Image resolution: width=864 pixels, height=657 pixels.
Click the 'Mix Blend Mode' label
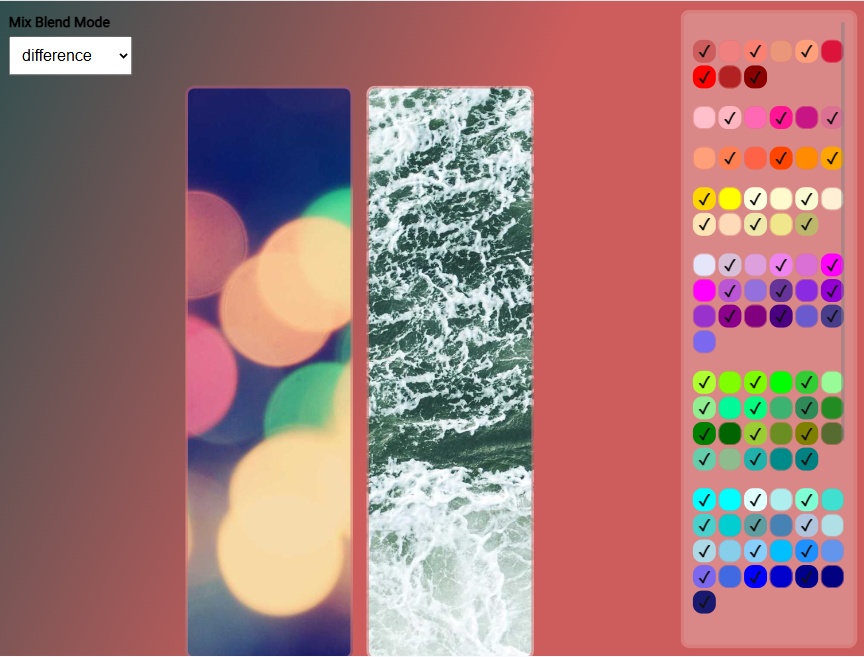coord(59,22)
